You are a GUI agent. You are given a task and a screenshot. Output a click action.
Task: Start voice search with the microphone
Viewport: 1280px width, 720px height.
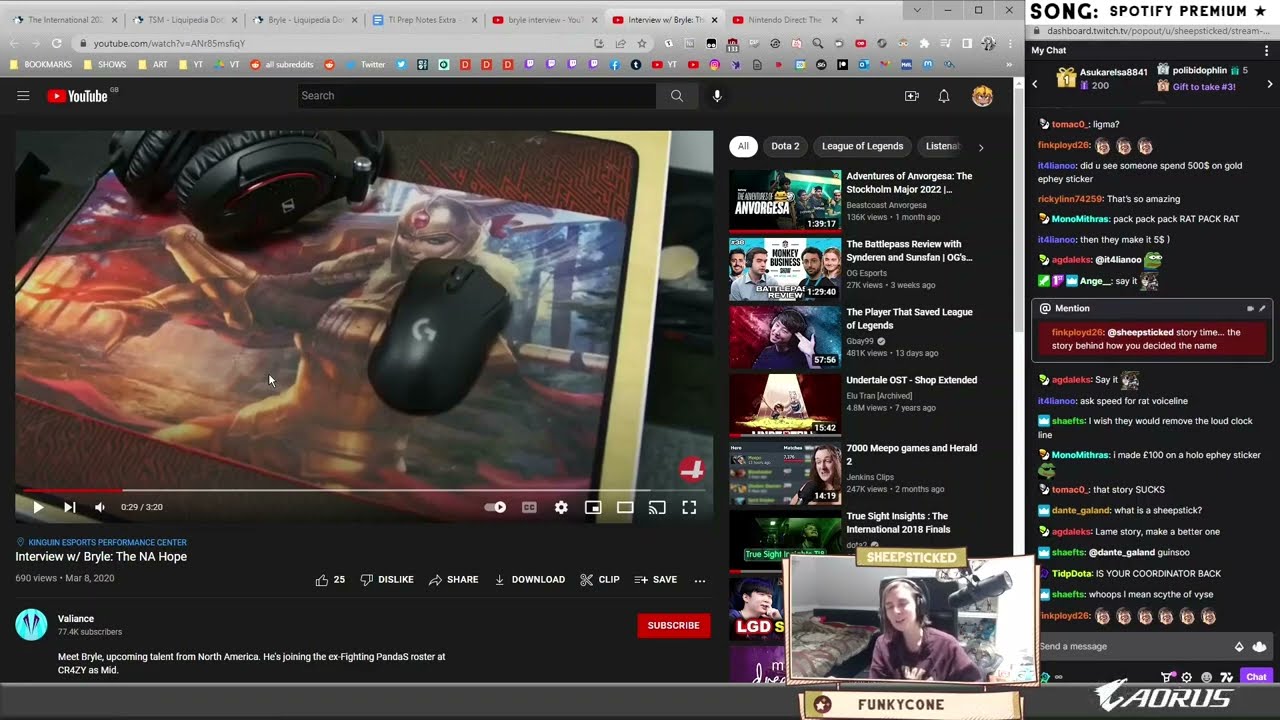pos(717,96)
